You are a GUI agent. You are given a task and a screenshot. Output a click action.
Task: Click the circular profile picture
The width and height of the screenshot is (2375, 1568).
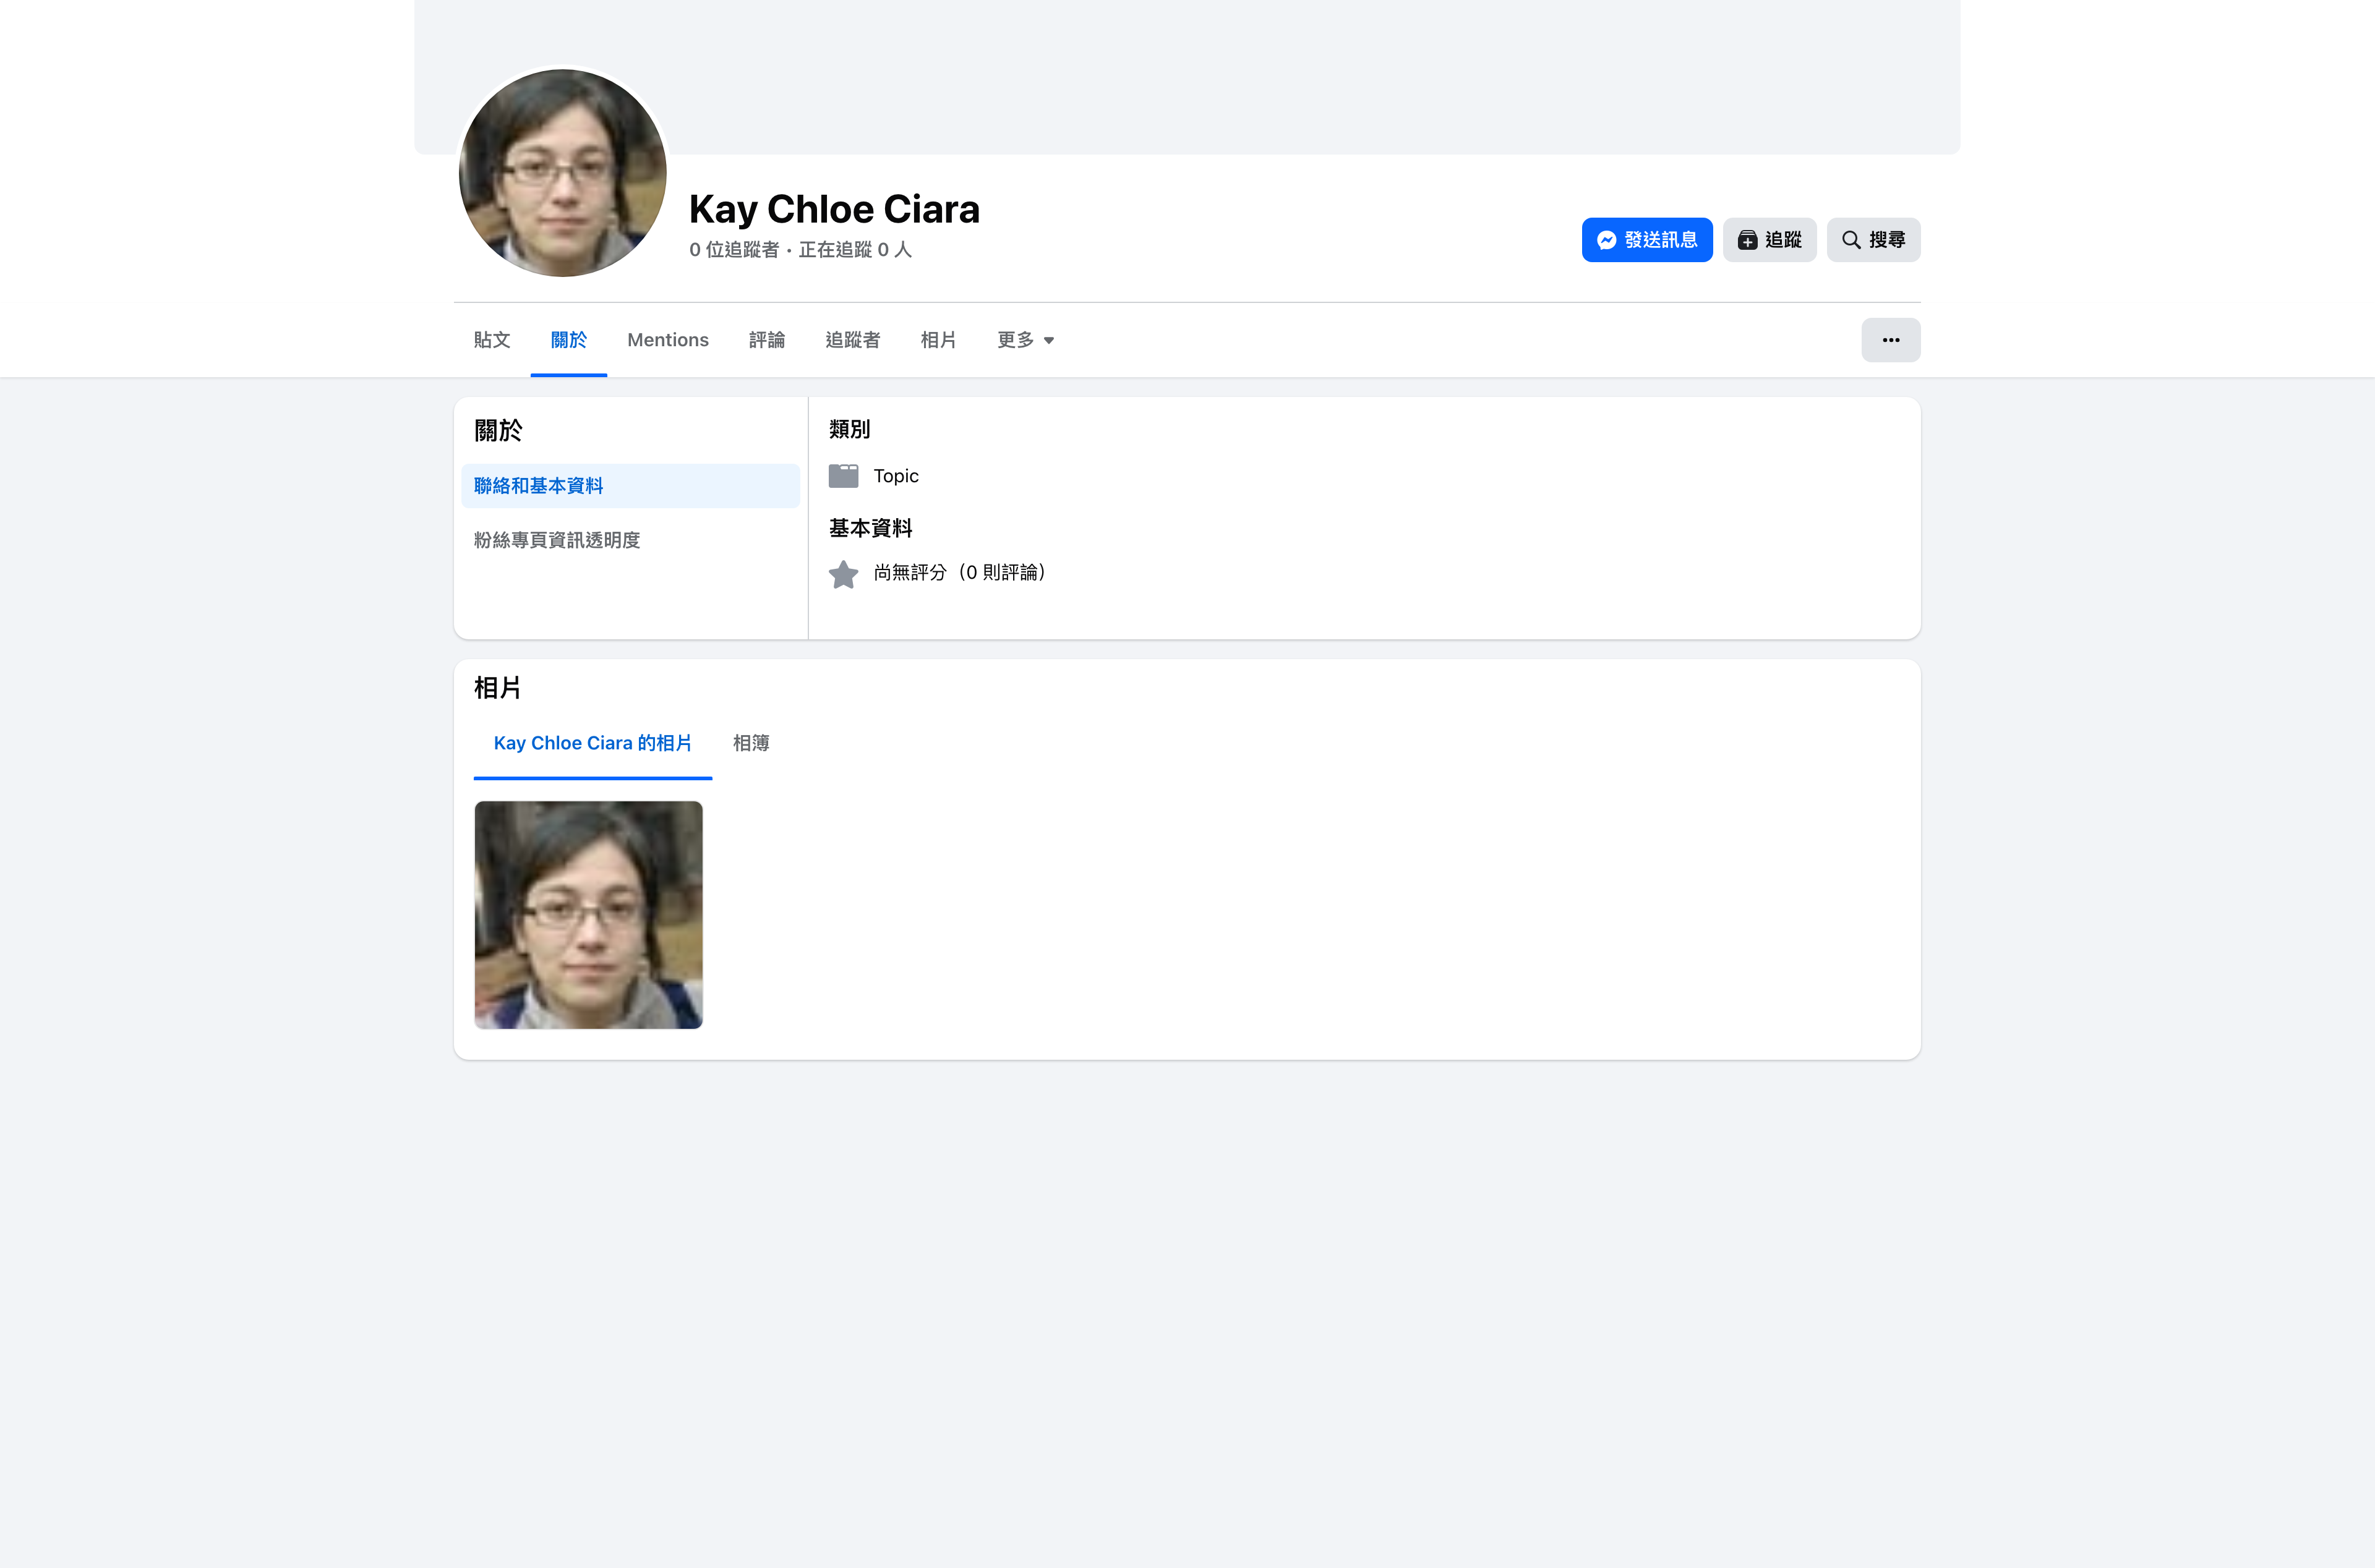tap(562, 173)
